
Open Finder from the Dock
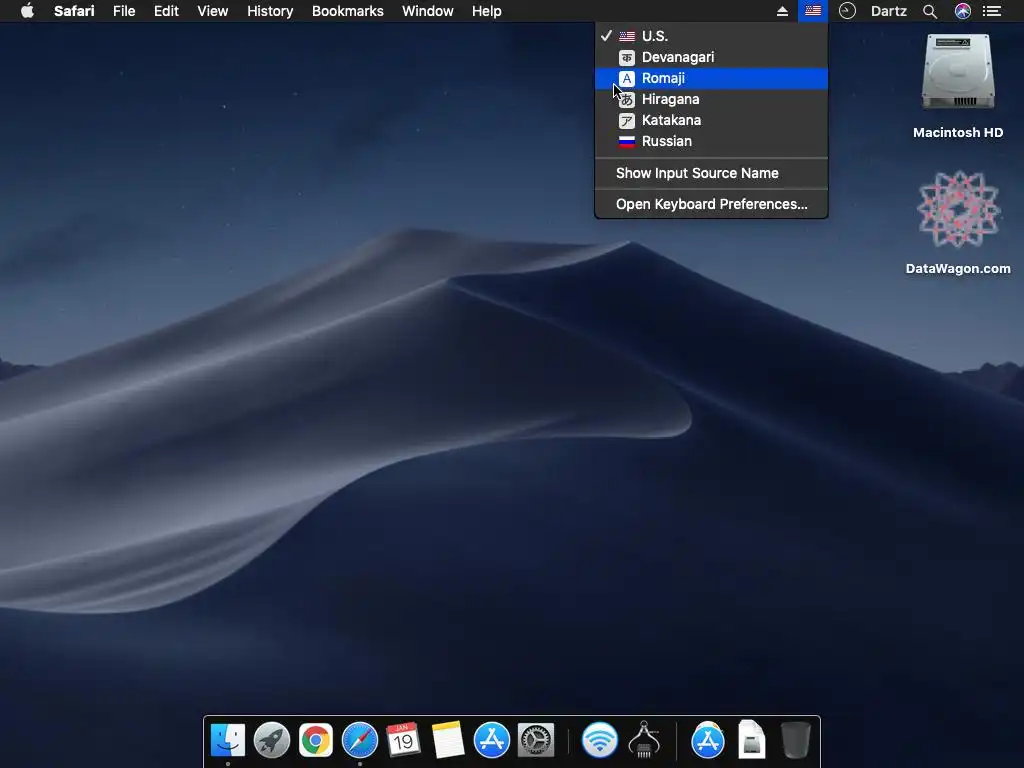227,740
